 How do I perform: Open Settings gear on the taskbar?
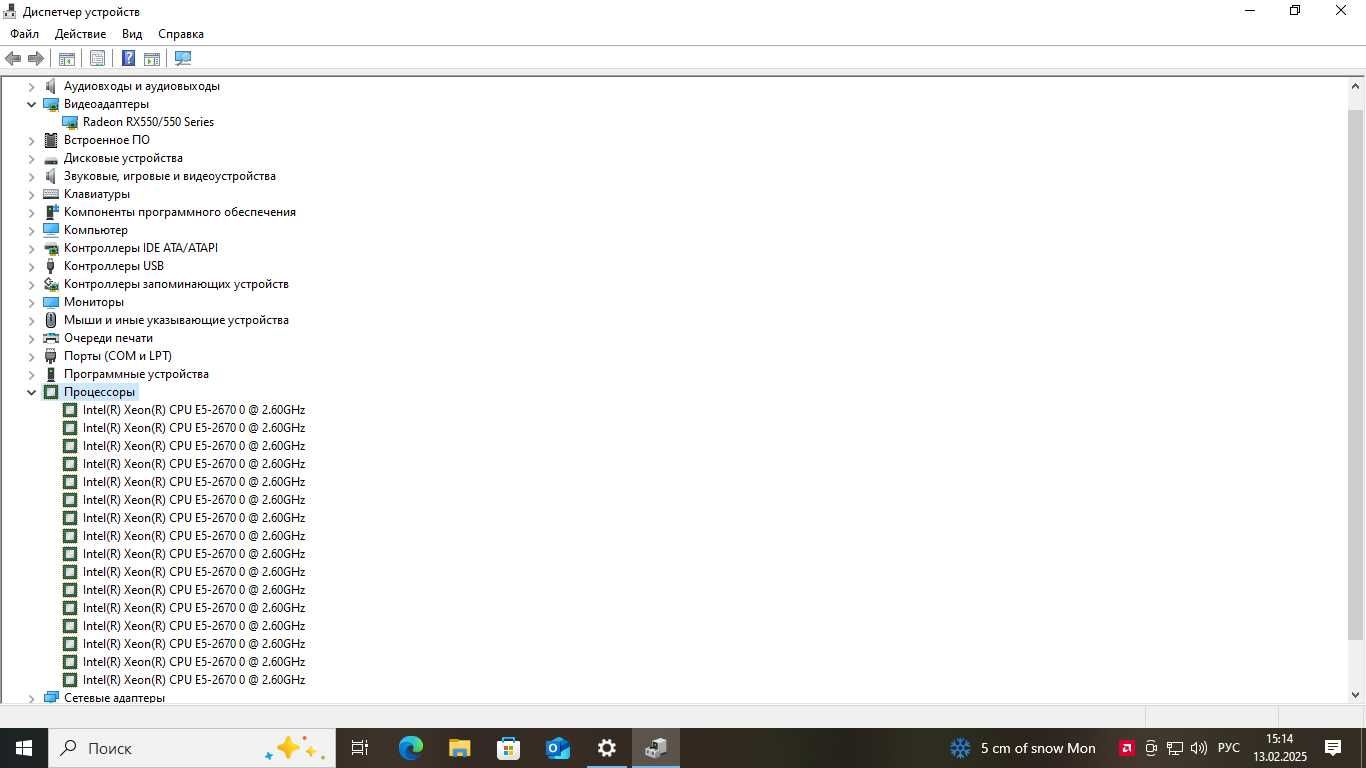pos(606,748)
